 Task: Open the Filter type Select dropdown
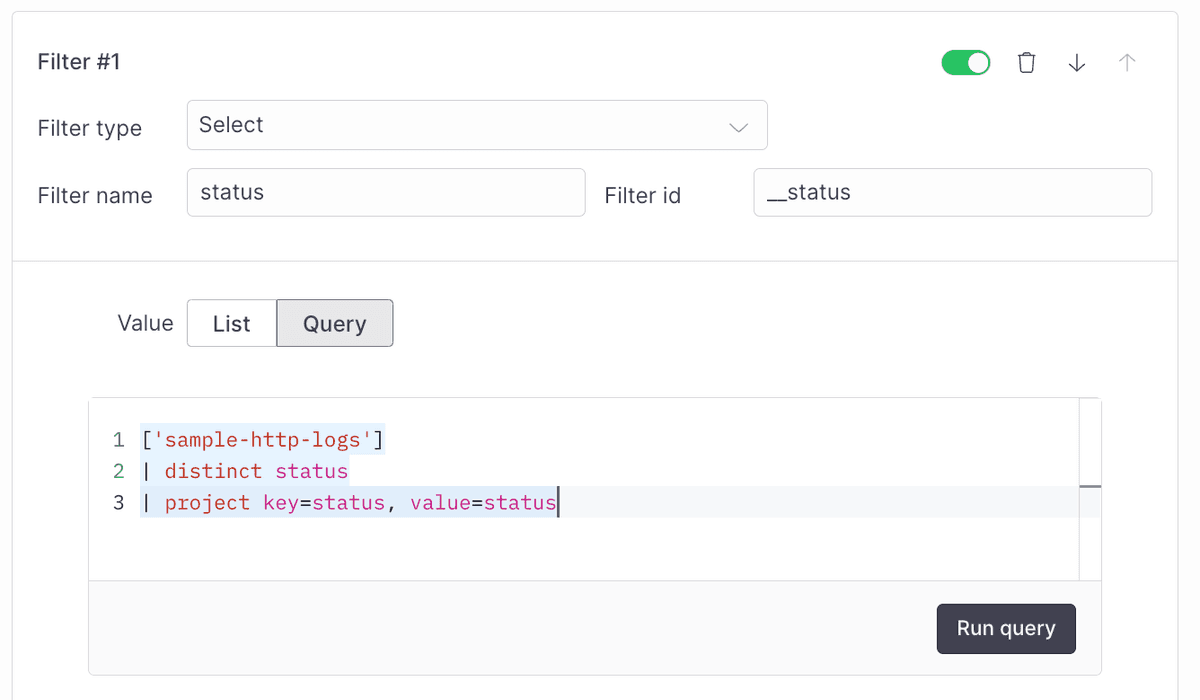(x=477, y=125)
